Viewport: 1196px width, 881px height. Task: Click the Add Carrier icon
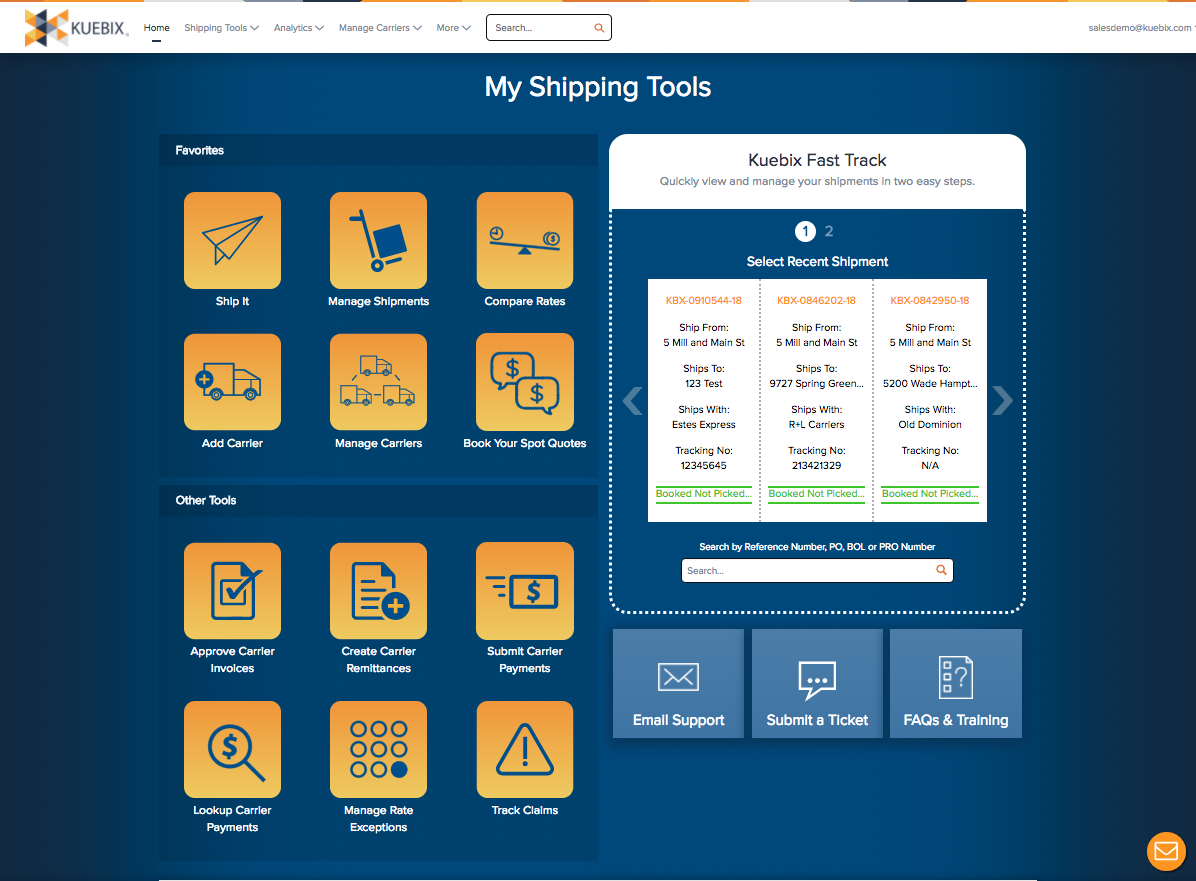[x=232, y=381]
